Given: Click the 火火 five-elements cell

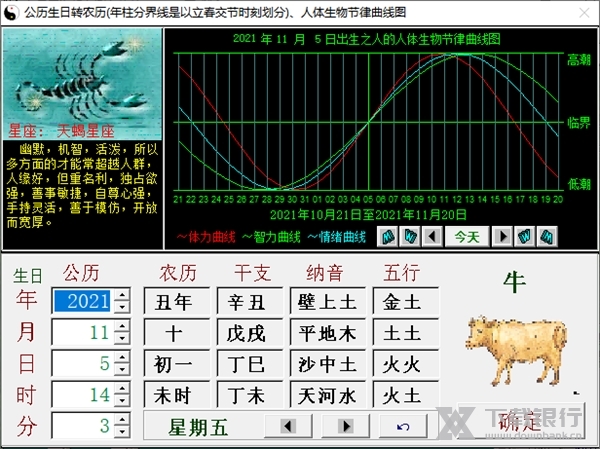Looking at the screenshot, I should pos(406,364).
